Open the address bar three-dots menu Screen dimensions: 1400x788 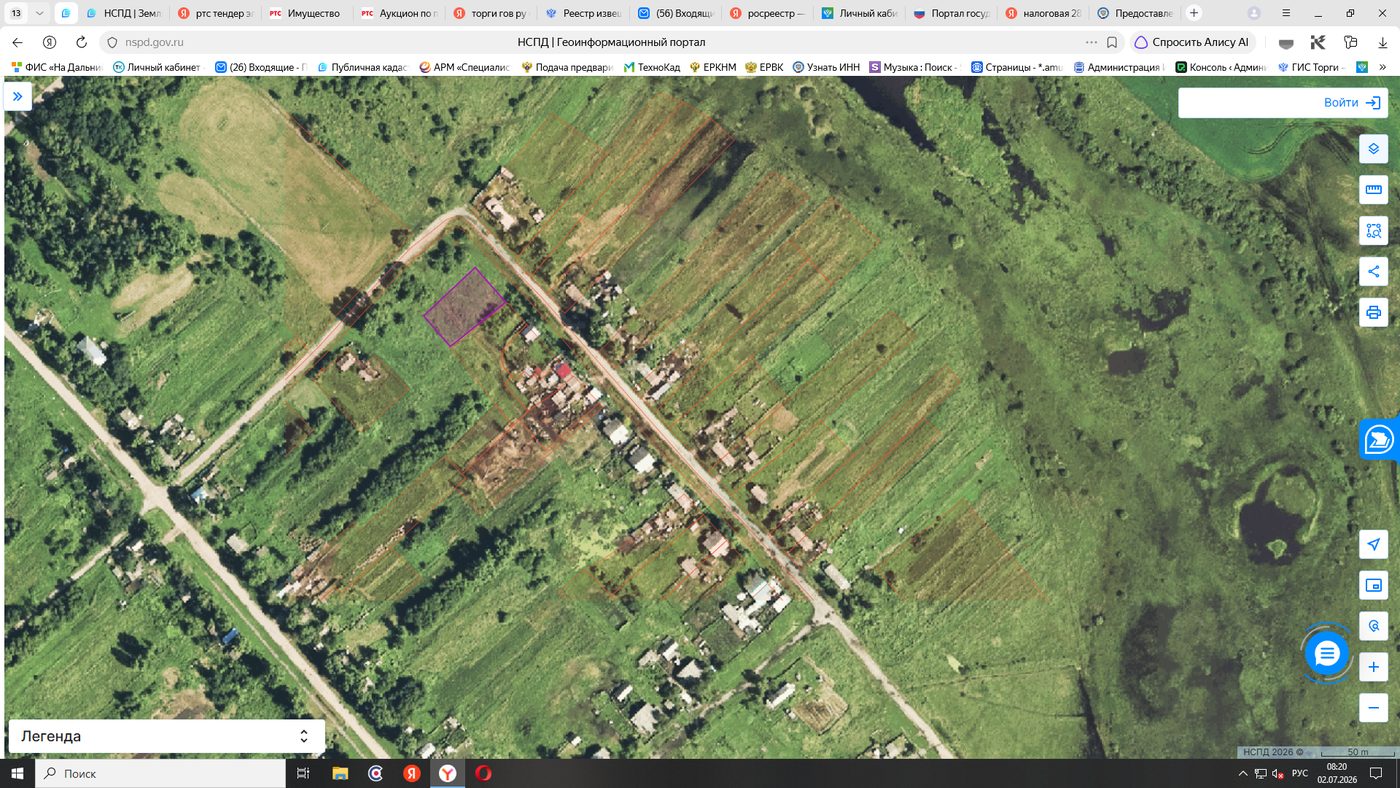(1091, 43)
